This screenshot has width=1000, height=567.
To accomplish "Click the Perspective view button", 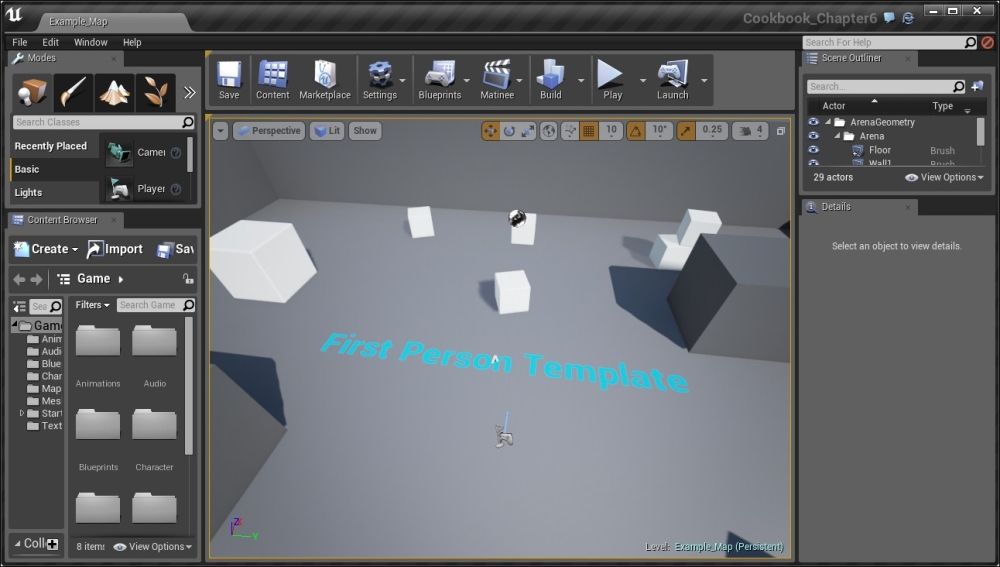I will tap(269, 131).
